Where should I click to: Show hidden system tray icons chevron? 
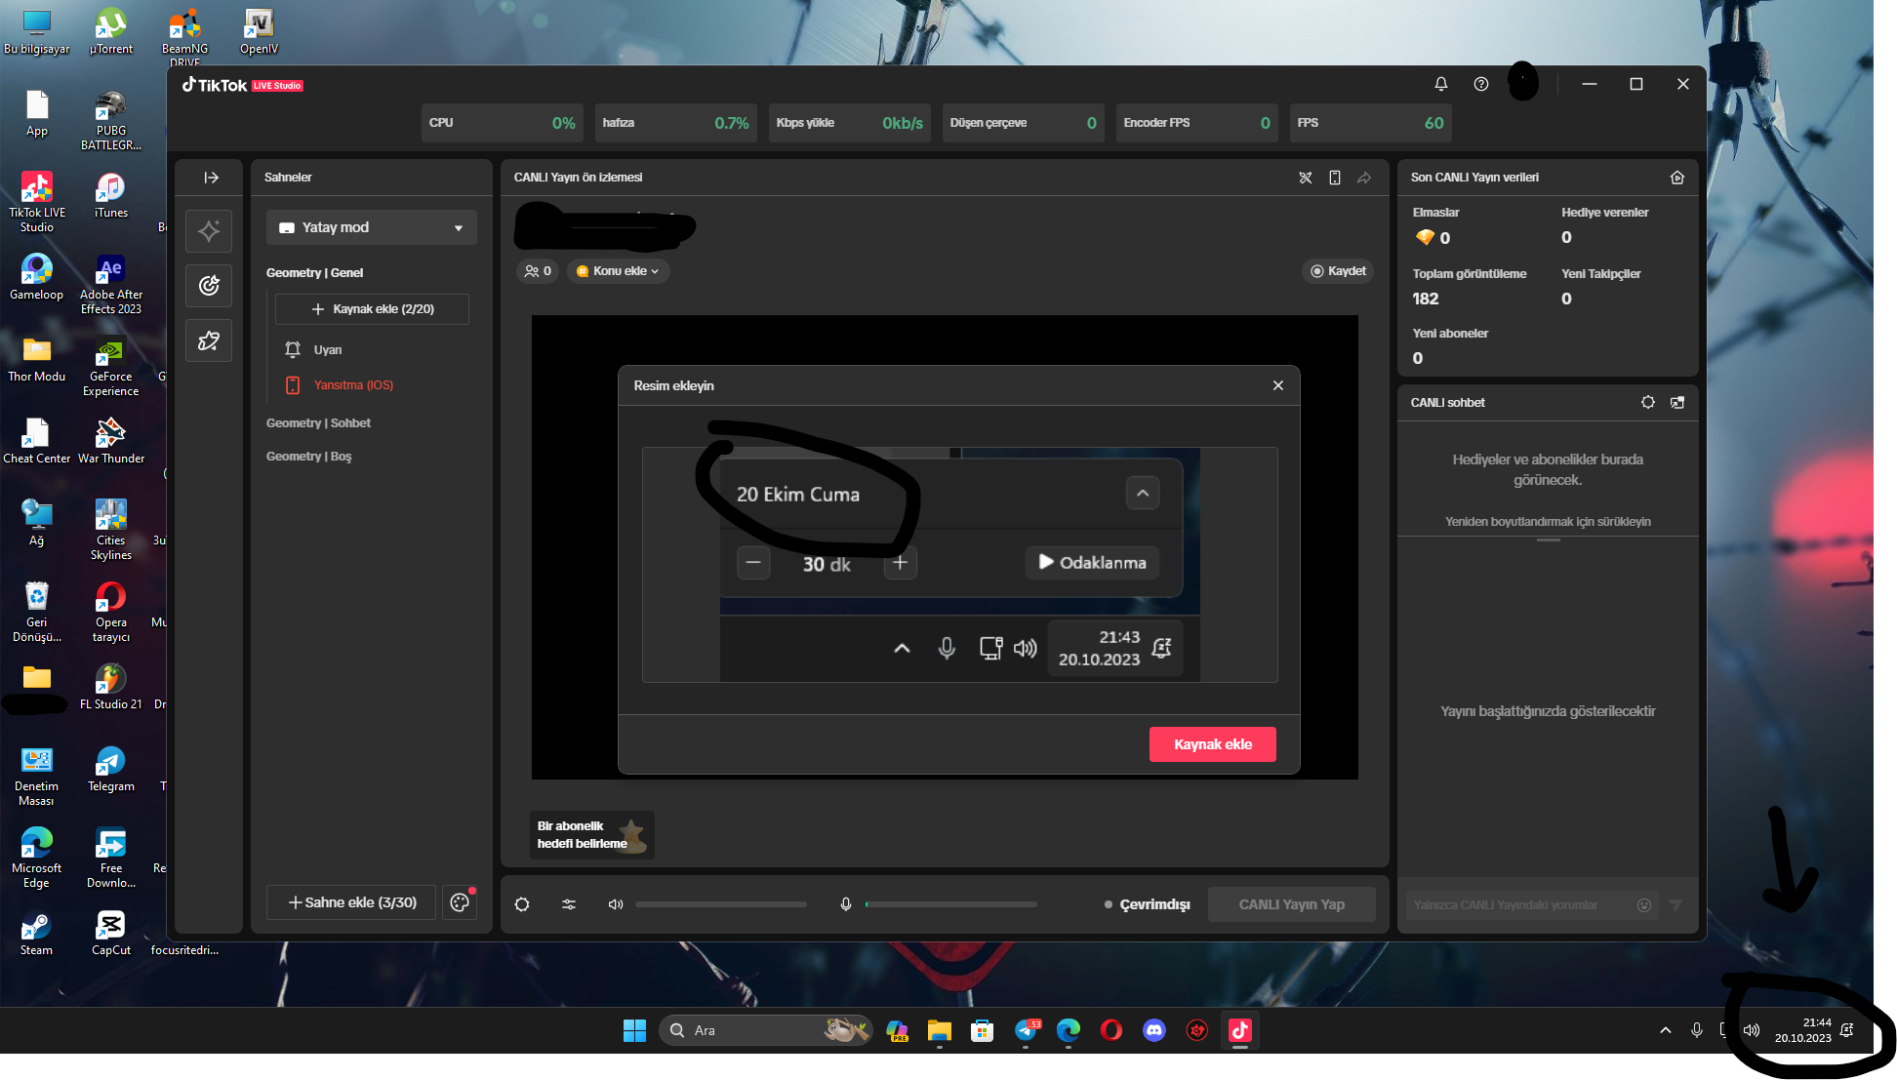pos(1665,1030)
